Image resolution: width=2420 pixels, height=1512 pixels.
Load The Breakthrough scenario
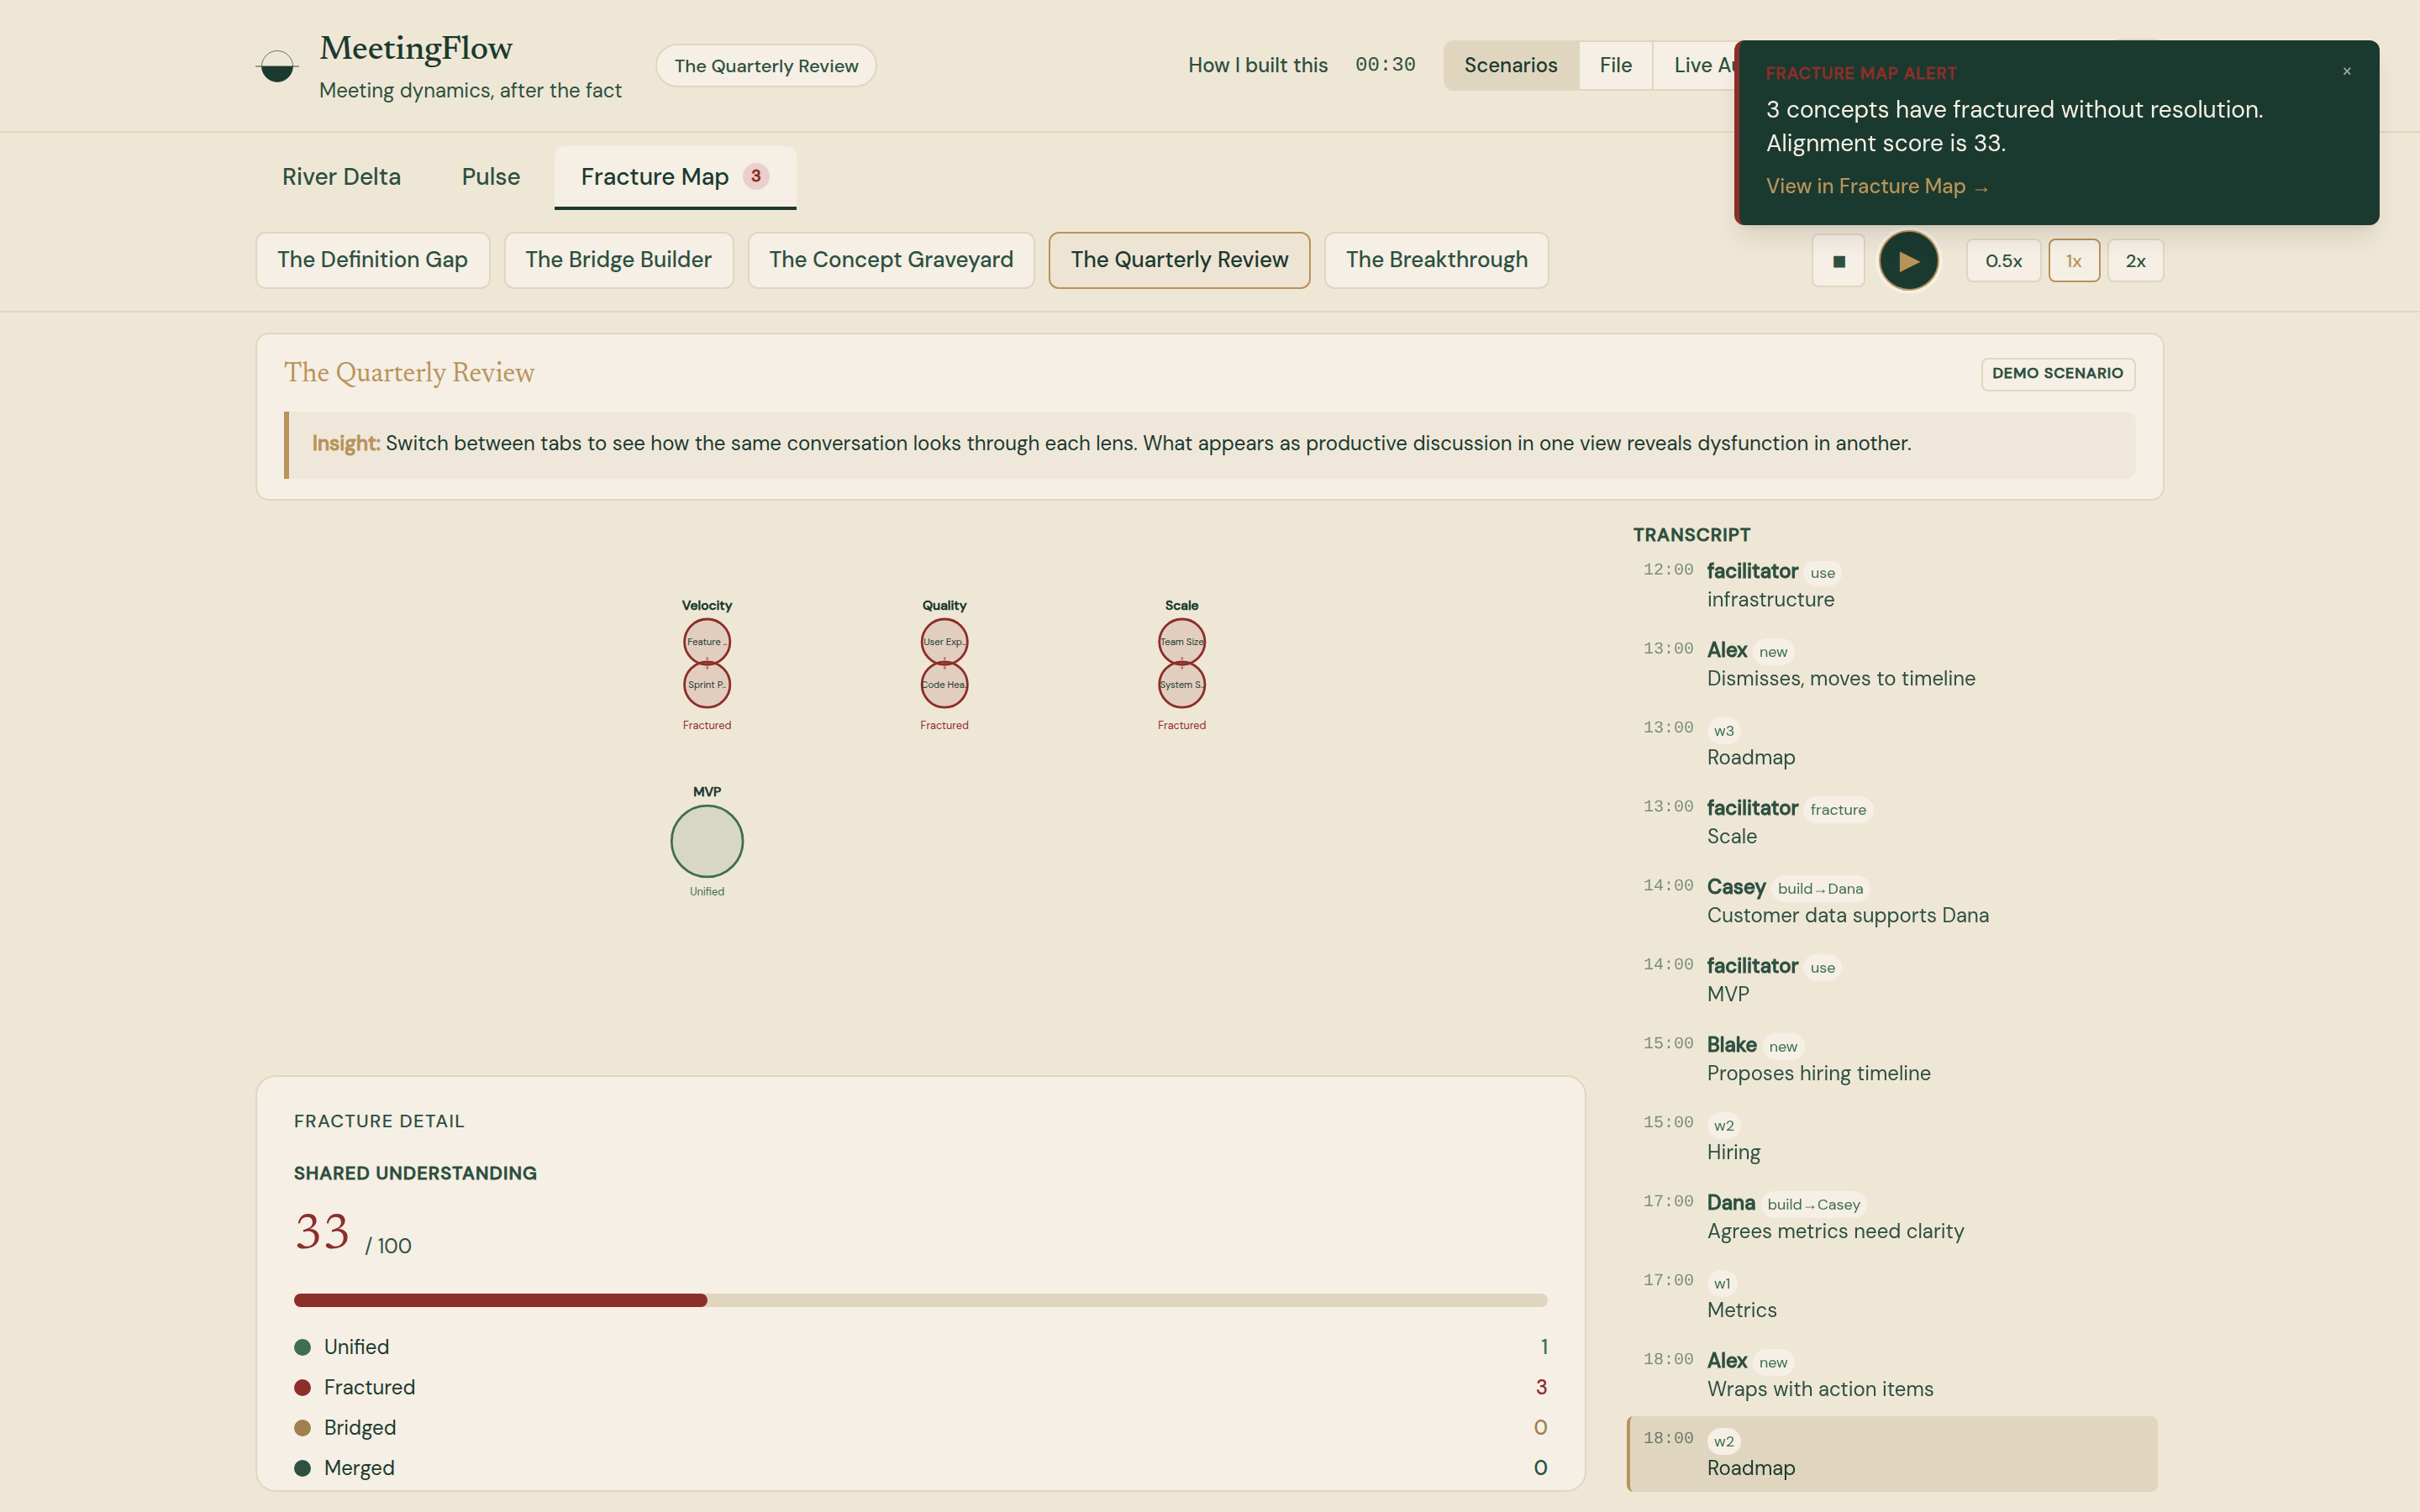[1436, 260]
